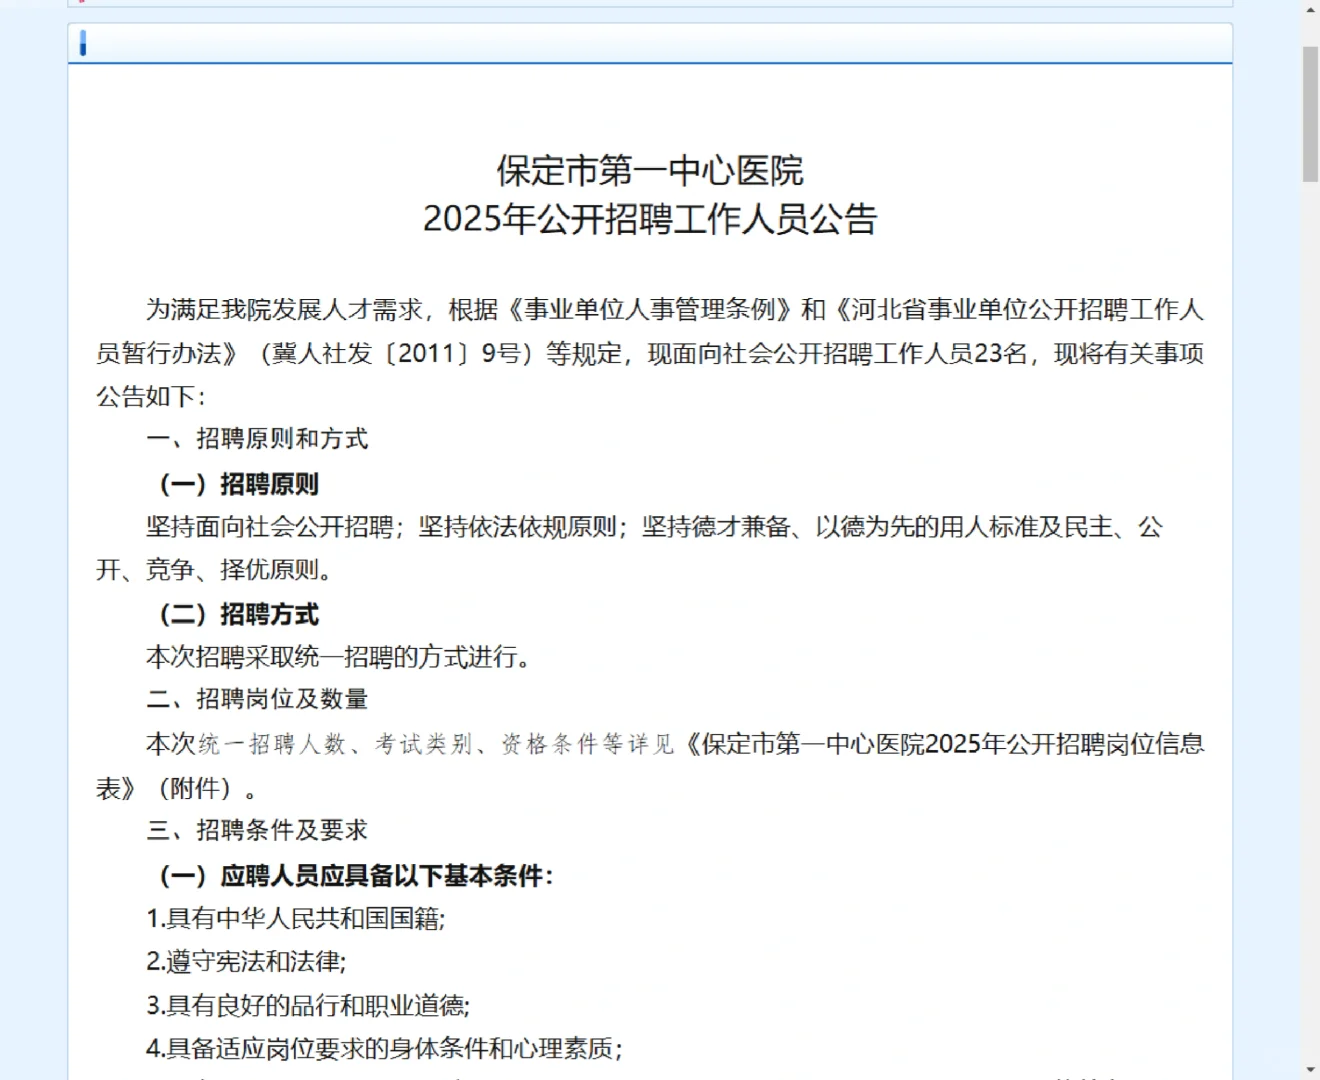Screen dimensions: 1320x1080
Task: Click the vertical scrollbar thumb
Action: 1310,114
